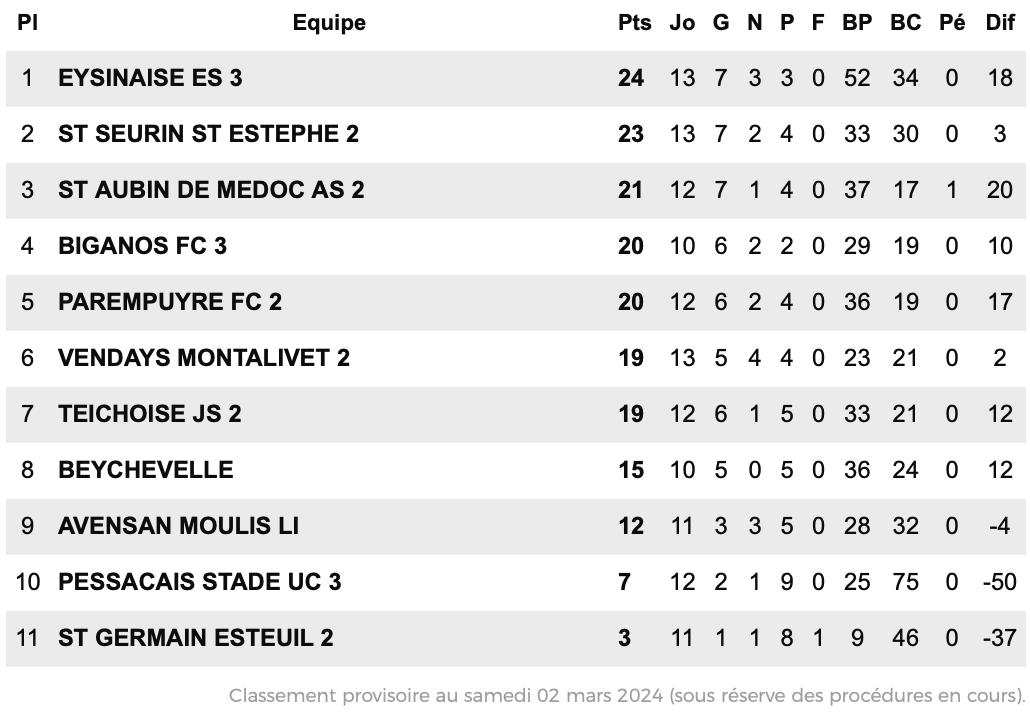This screenshot has width=1030, height=724.
Task: Select the BP column header
Action: click(857, 22)
